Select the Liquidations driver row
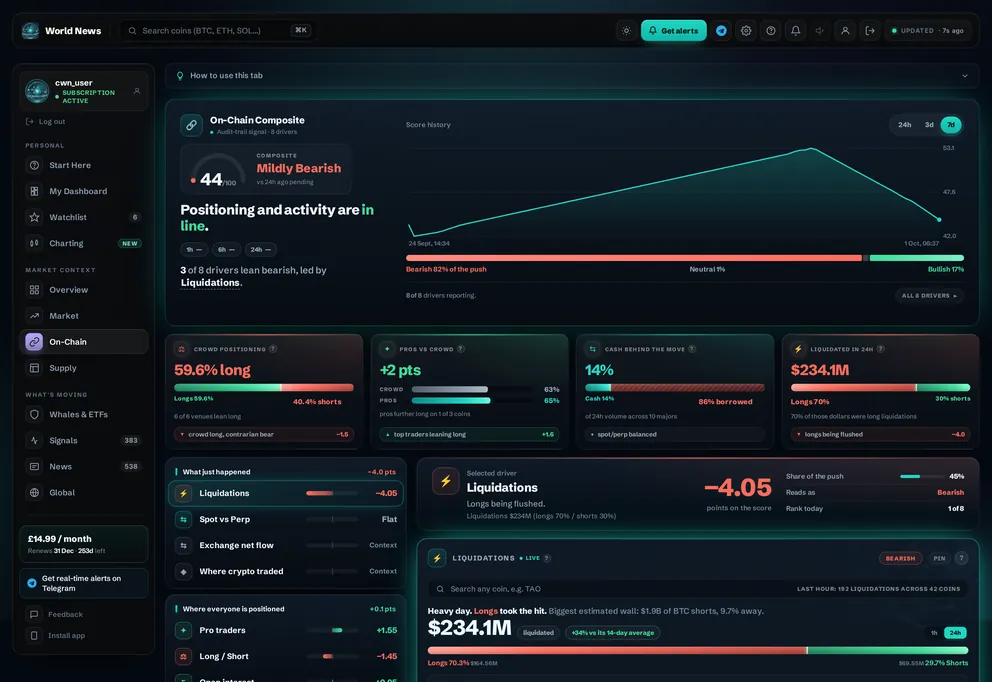992x682 pixels. pyautogui.click(x=285, y=493)
